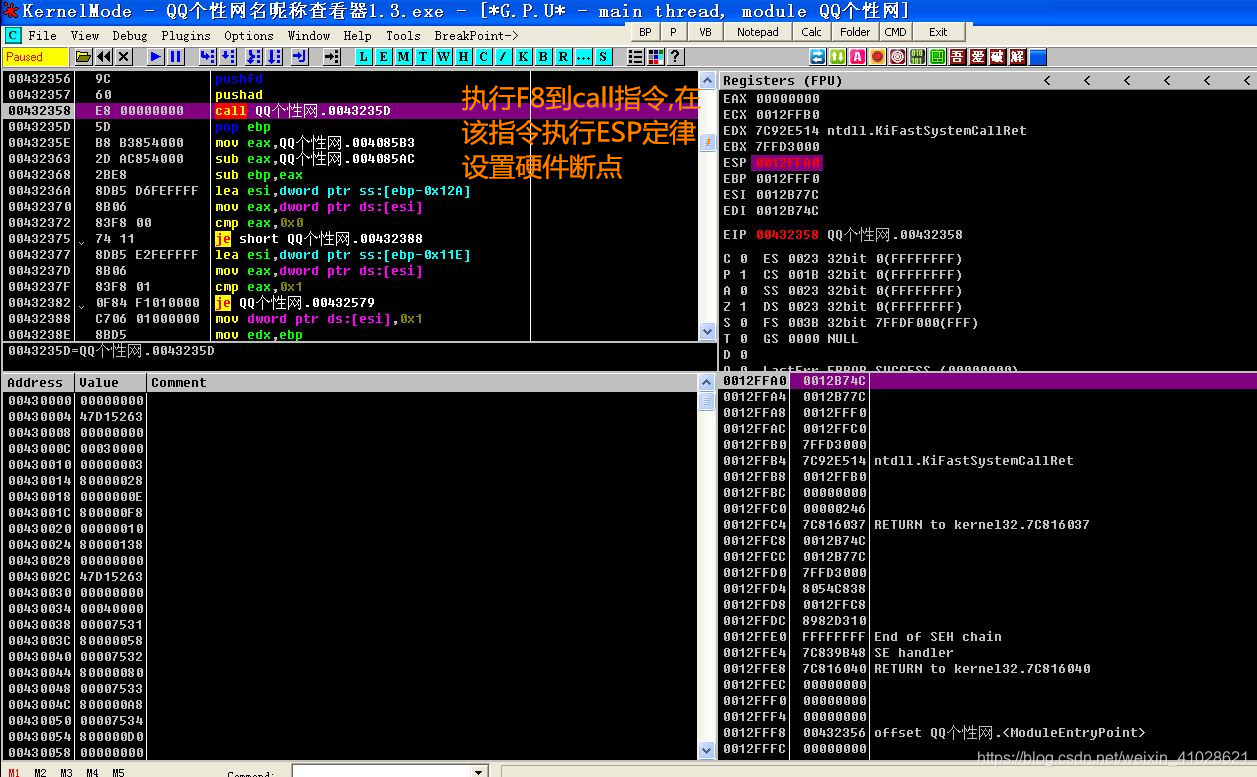
Task: Switch to M5 dump tab
Action: pyautogui.click(x=118, y=772)
